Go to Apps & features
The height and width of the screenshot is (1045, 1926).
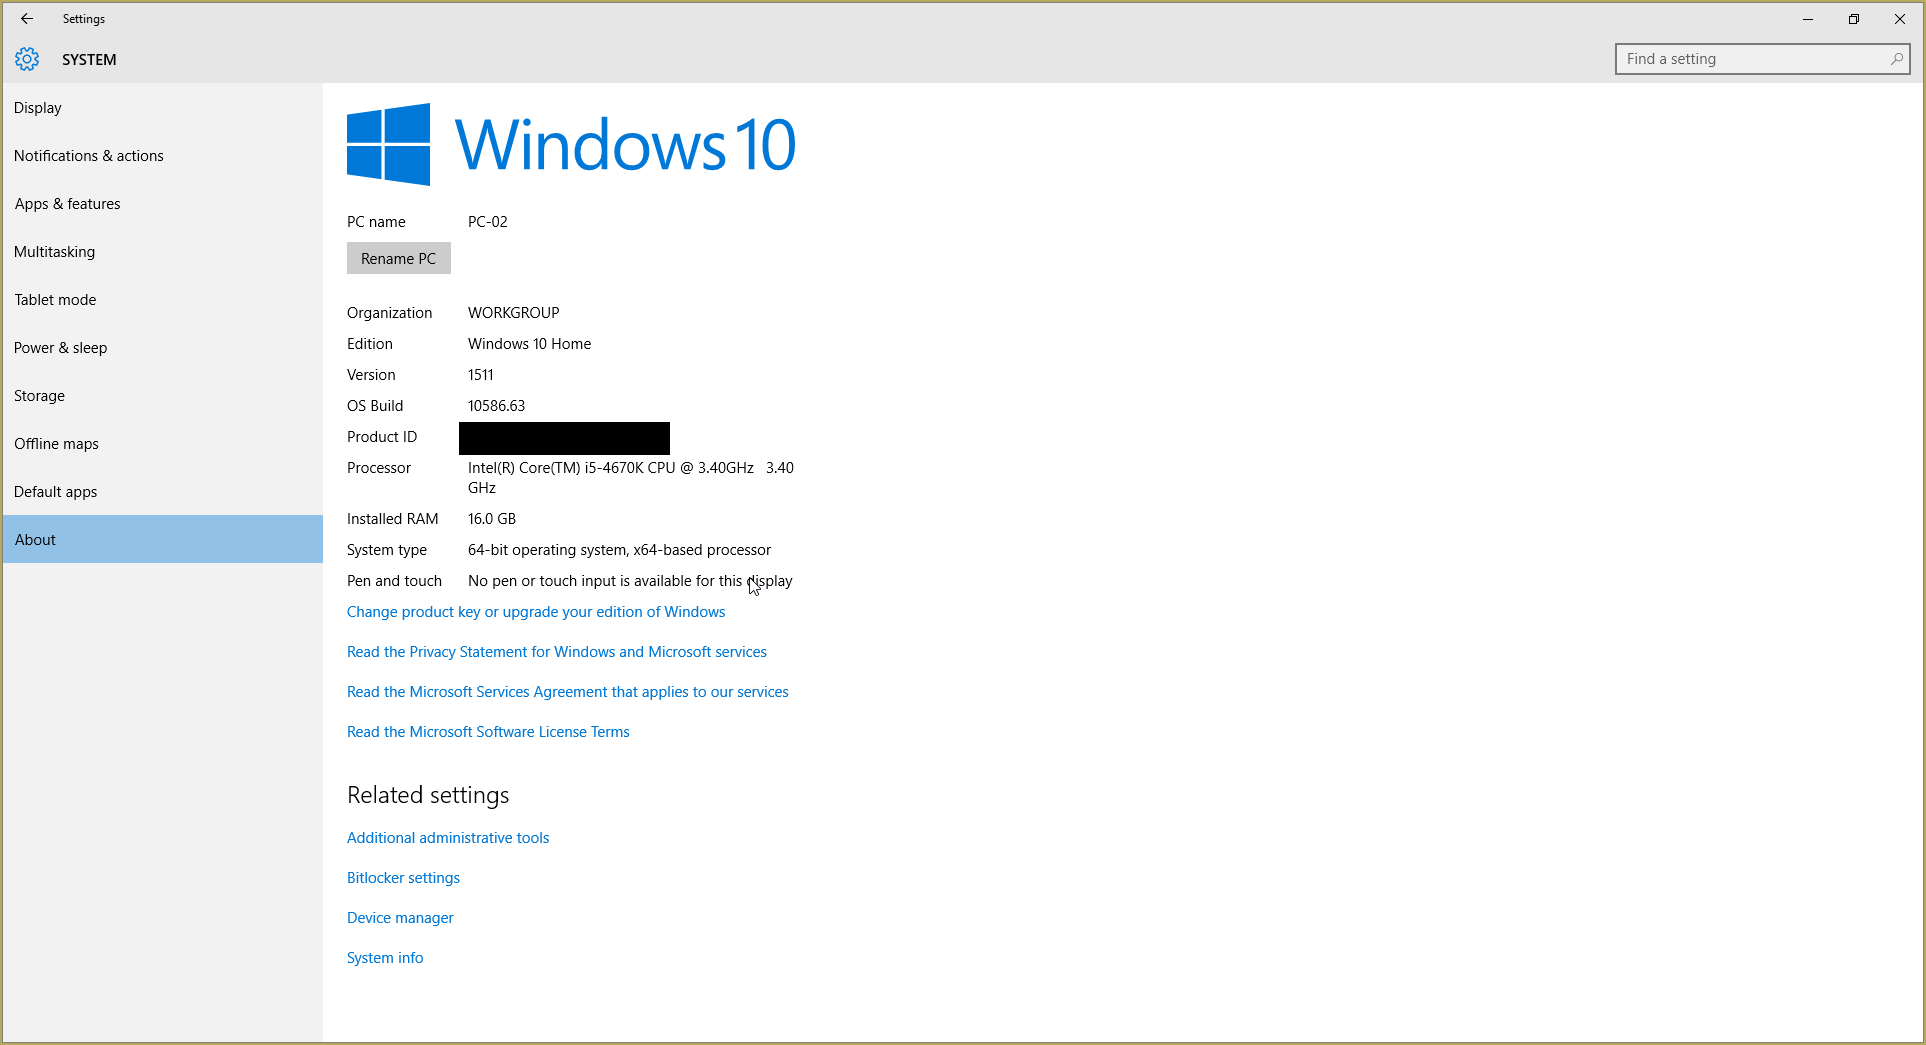point(68,203)
